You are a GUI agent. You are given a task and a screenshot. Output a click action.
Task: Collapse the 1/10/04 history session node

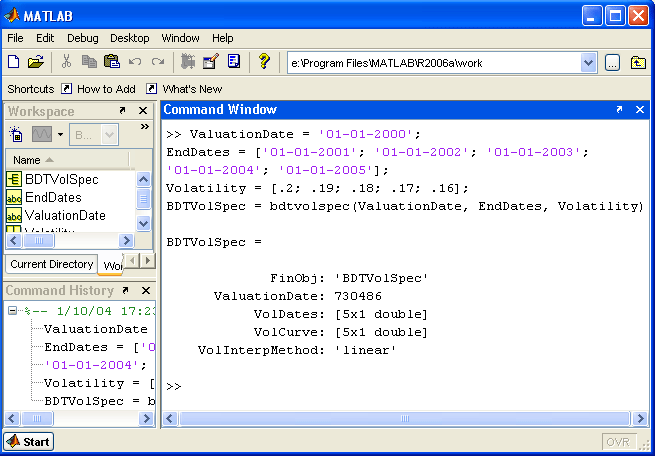coord(13,310)
